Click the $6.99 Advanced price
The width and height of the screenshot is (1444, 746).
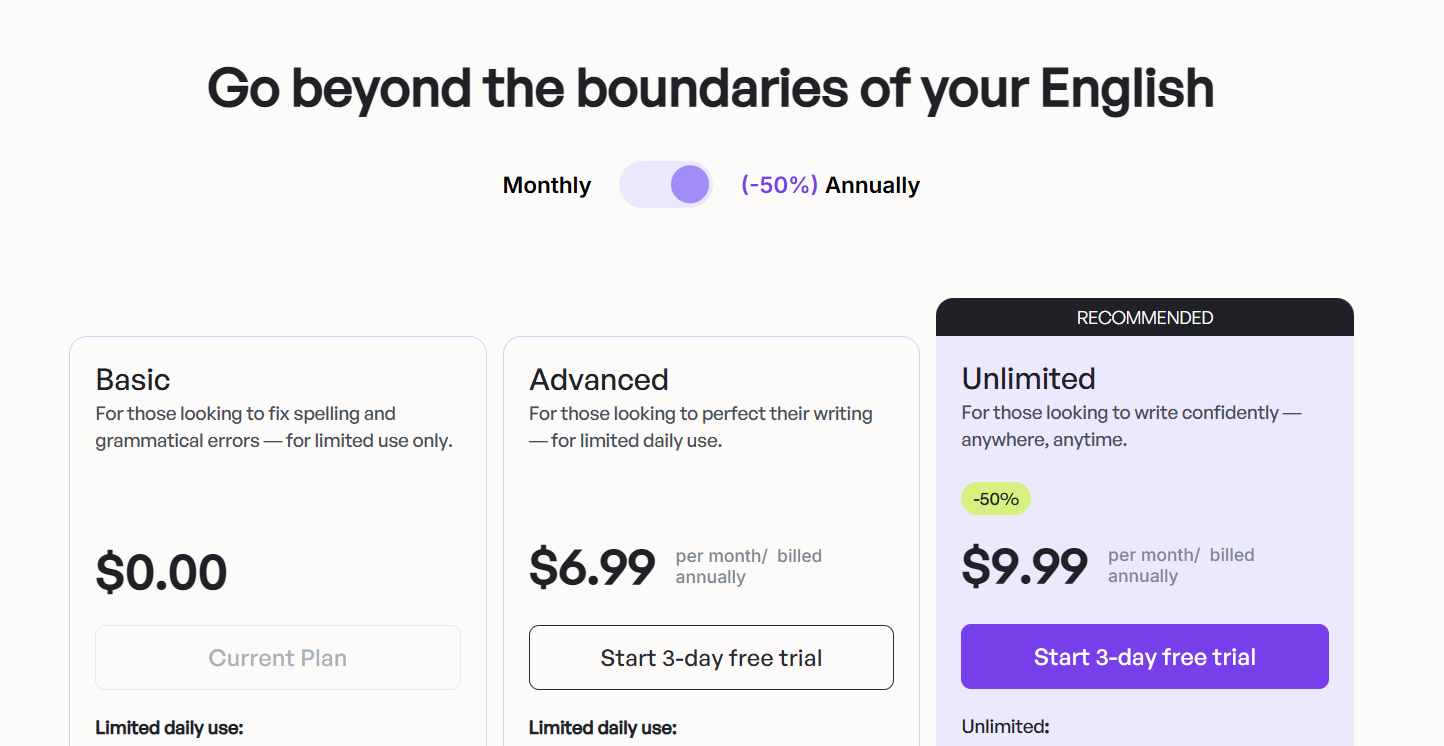[x=592, y=567]
